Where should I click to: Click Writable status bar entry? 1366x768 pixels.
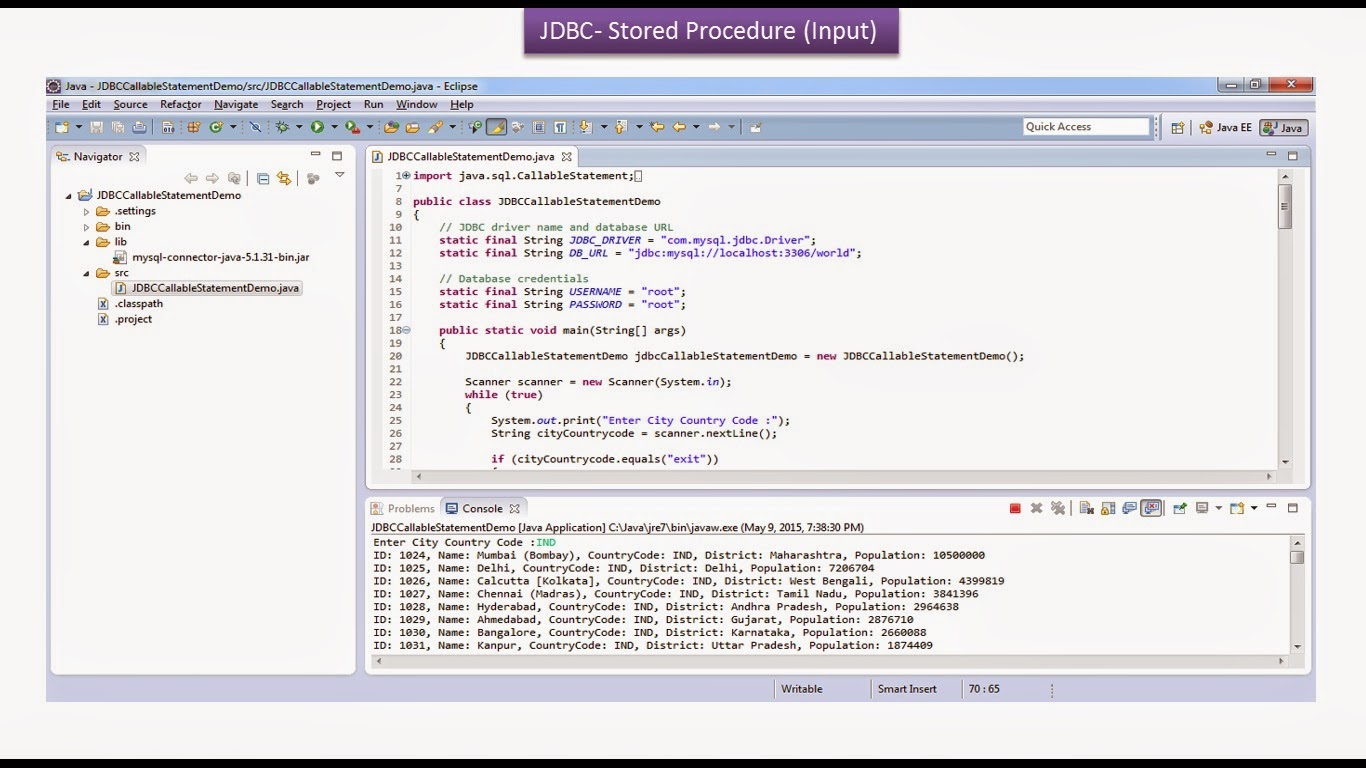[x=802, y=689]
